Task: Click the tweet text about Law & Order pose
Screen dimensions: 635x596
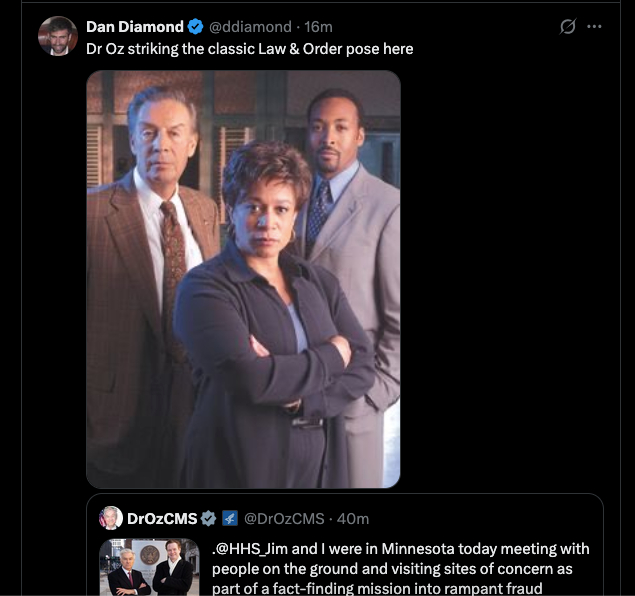Action: 249,48
